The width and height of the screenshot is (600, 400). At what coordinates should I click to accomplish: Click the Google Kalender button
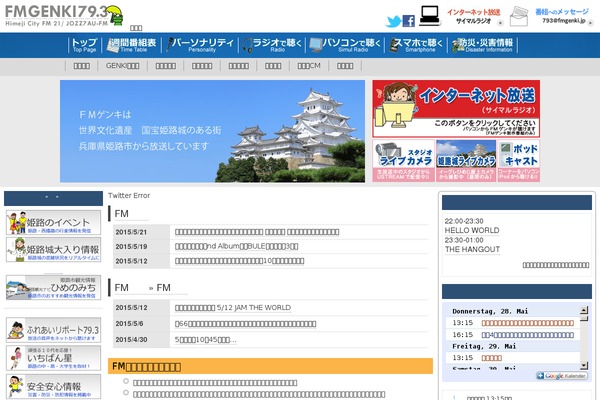(562, 376)
